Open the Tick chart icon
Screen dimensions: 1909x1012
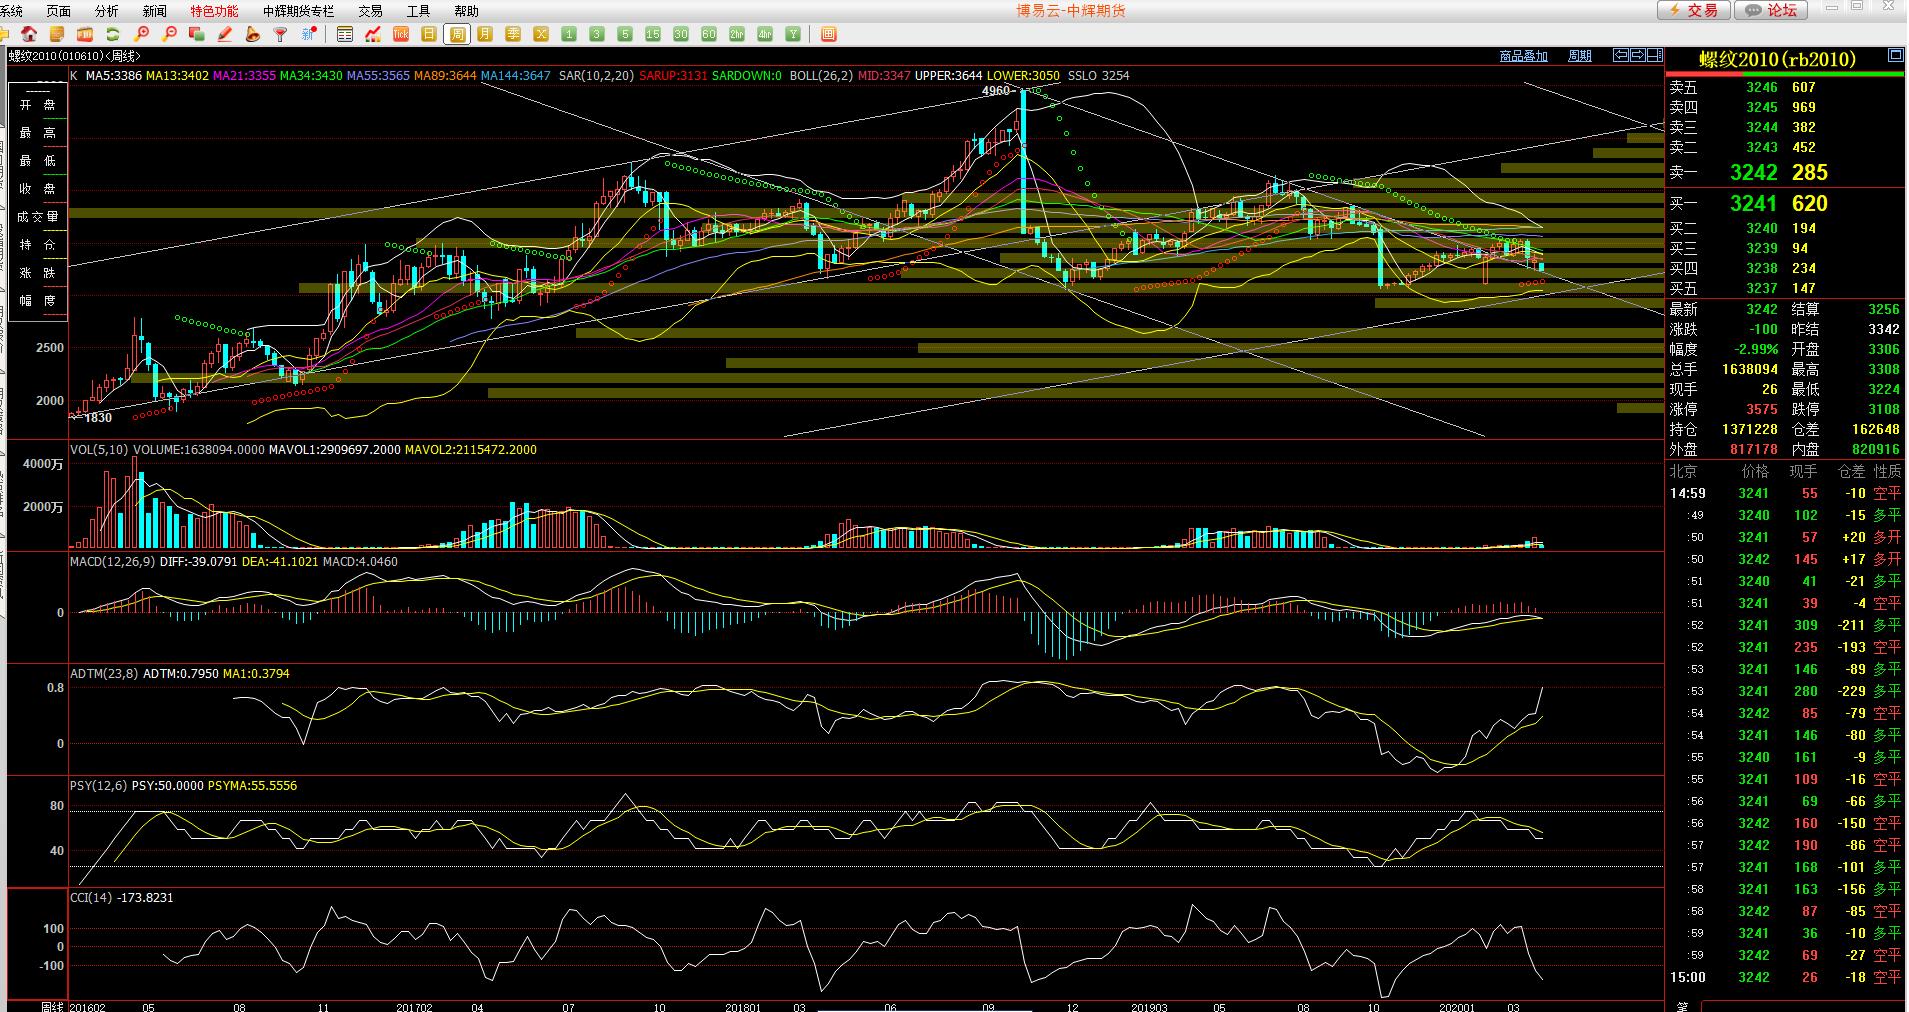click(x=401, y=34)
